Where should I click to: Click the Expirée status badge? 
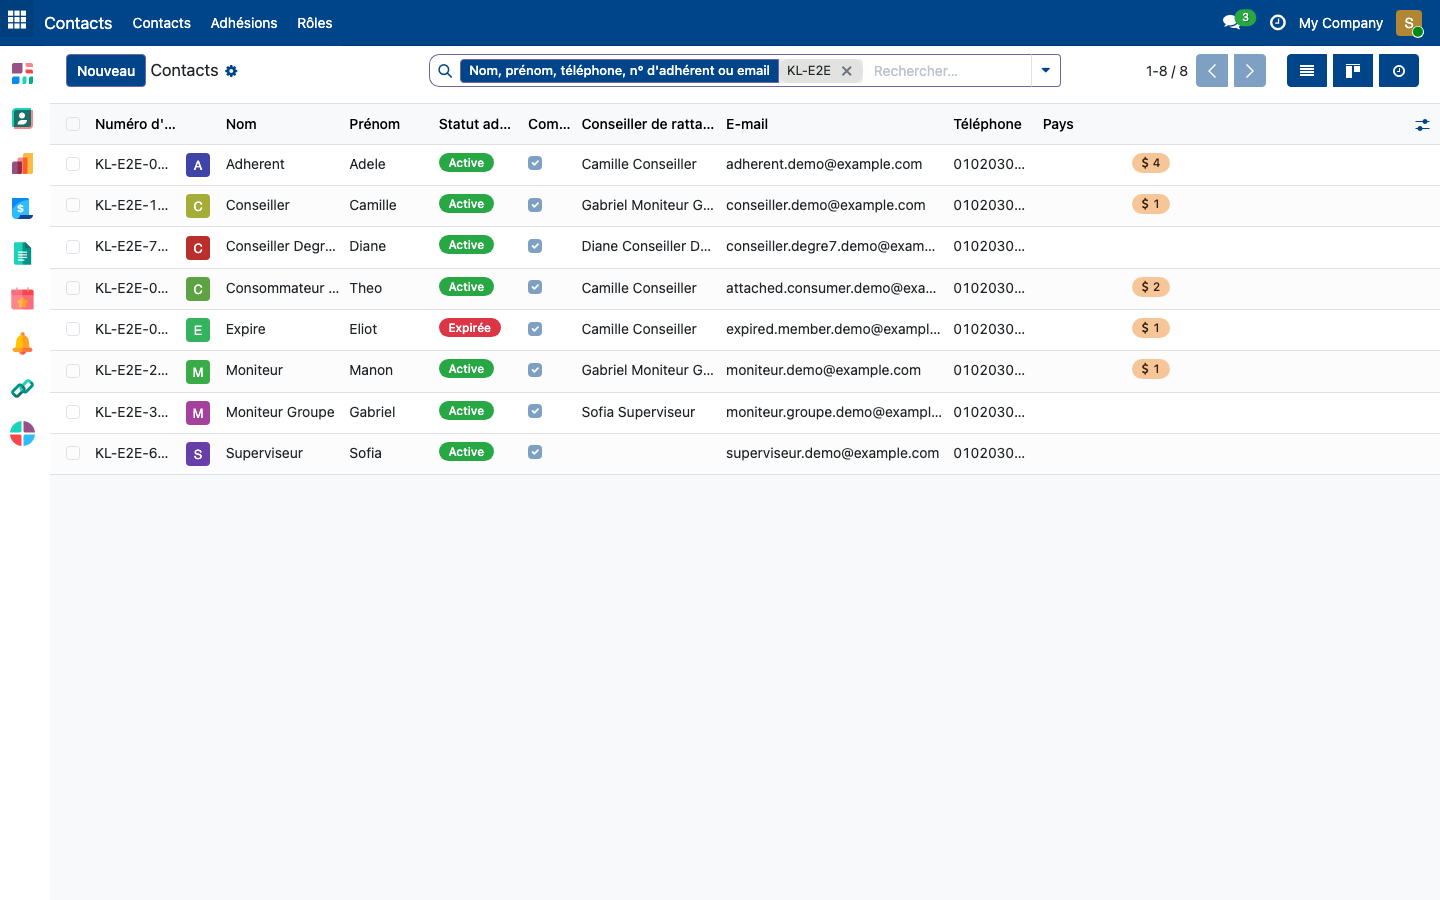point(469,328)
